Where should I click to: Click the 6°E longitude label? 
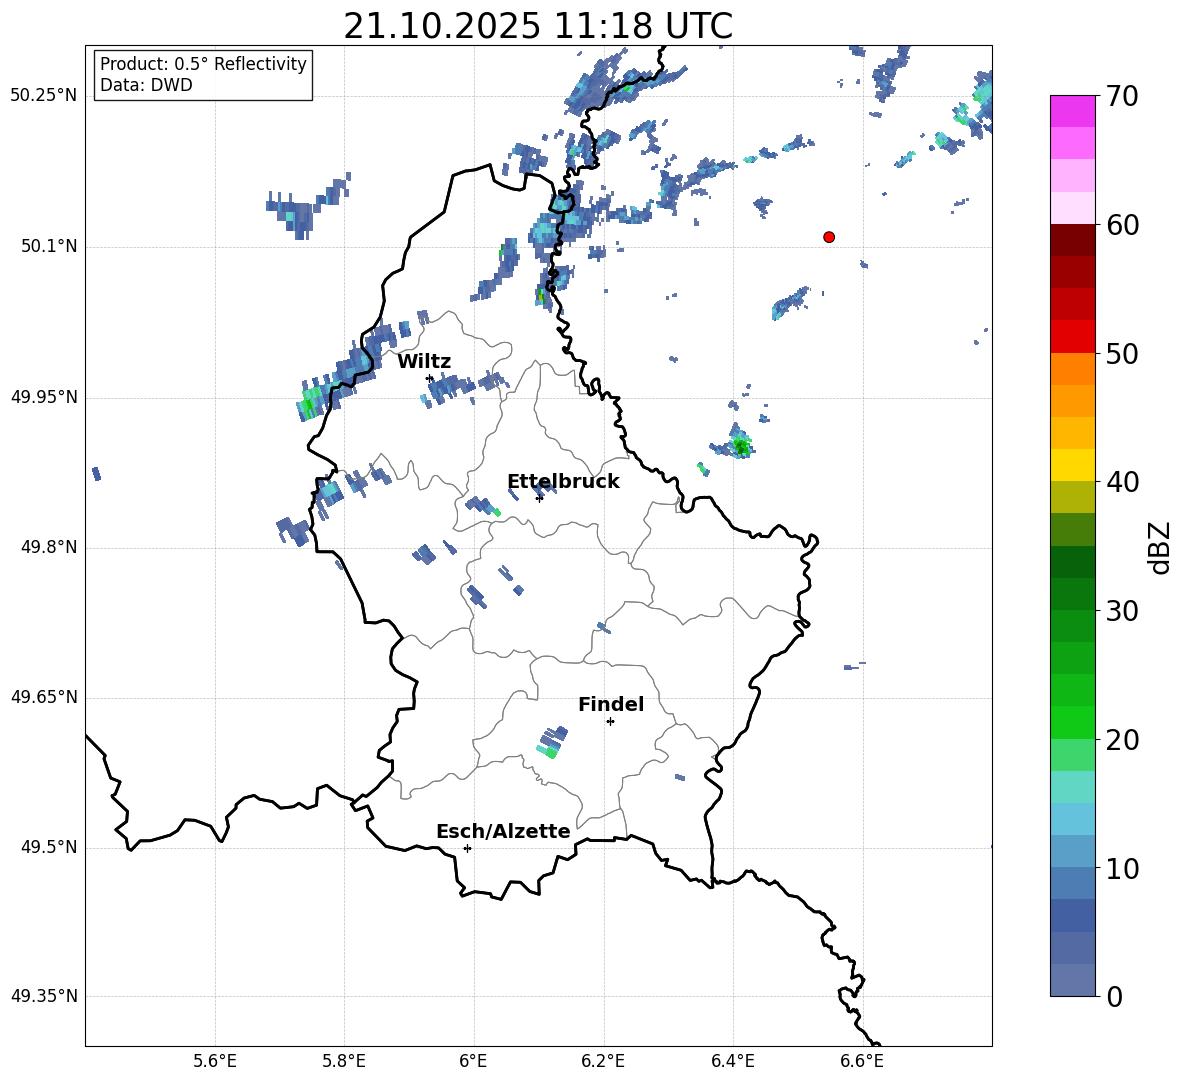[473, 1061]
